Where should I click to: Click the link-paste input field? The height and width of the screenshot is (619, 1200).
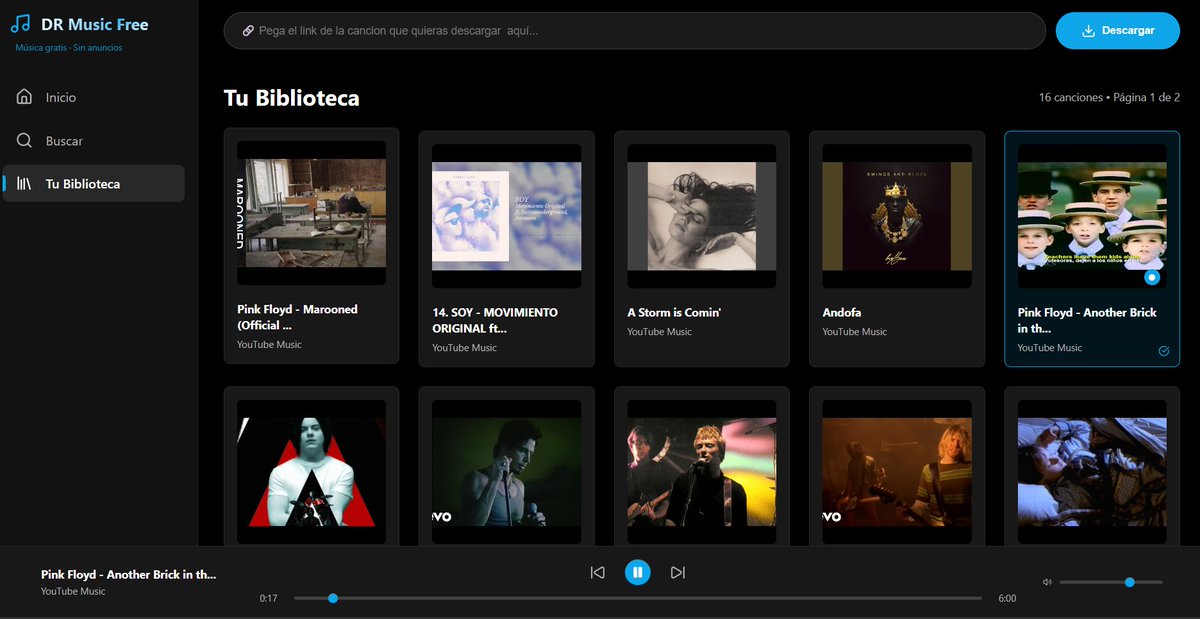[x=634, y=31]
